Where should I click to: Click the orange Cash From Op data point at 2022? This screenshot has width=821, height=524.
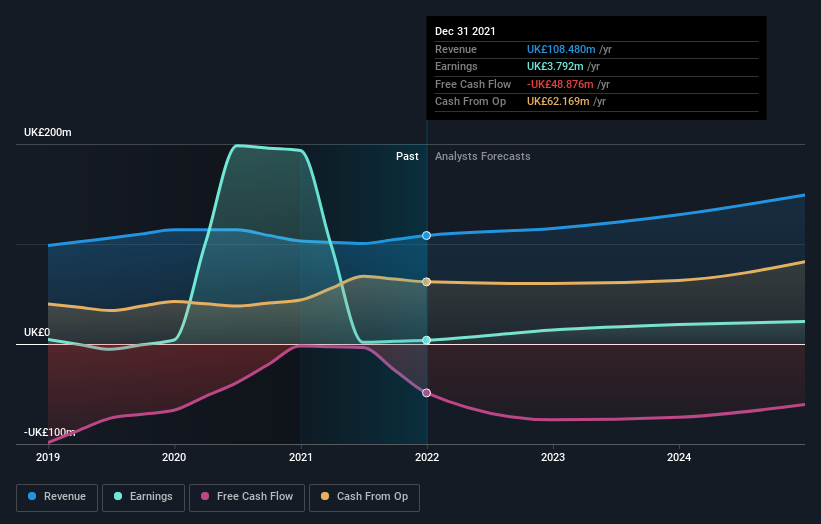click(x=427, y=282)
